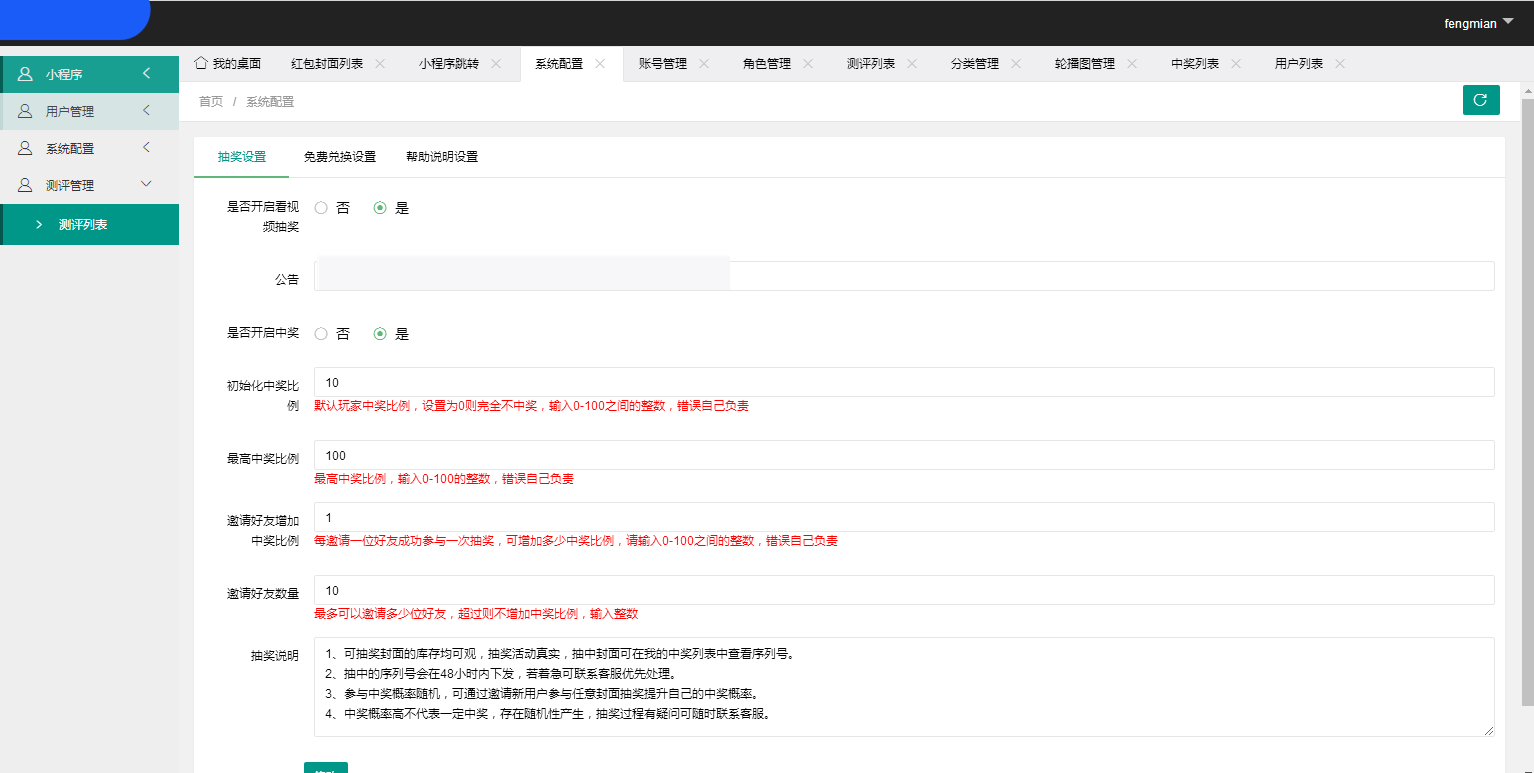Click the refresh icon on the right
This screenshot has width=1534, height=773.
click(x=1481, y=100)
